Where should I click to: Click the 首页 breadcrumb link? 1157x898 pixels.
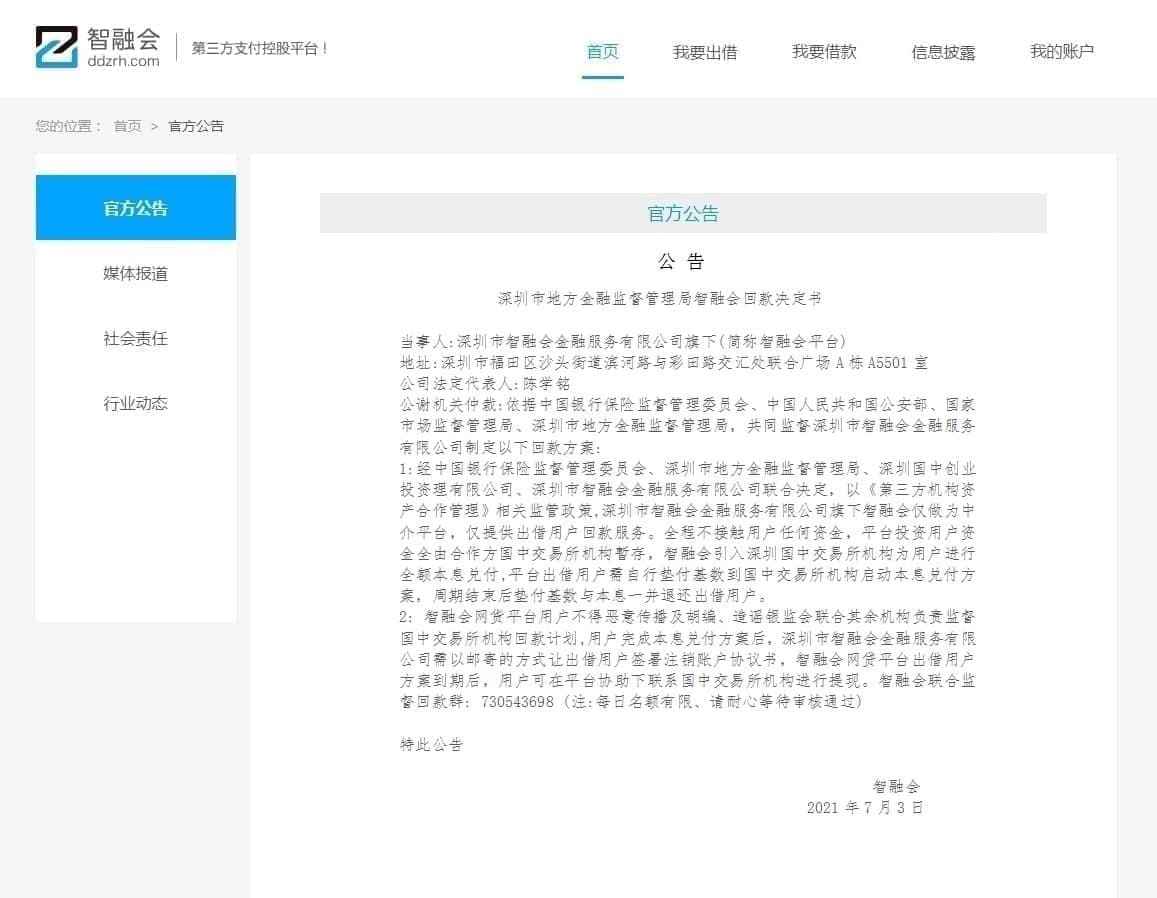[x=128, y=126]
